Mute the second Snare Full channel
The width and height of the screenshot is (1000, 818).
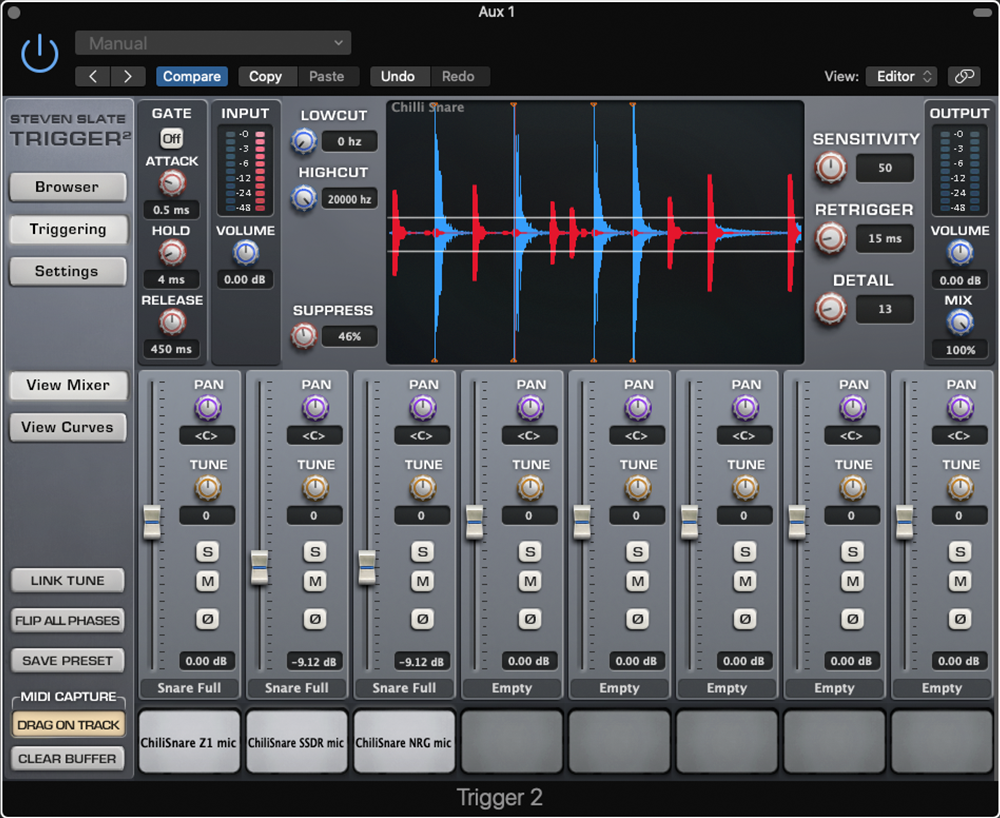(315, 581)
